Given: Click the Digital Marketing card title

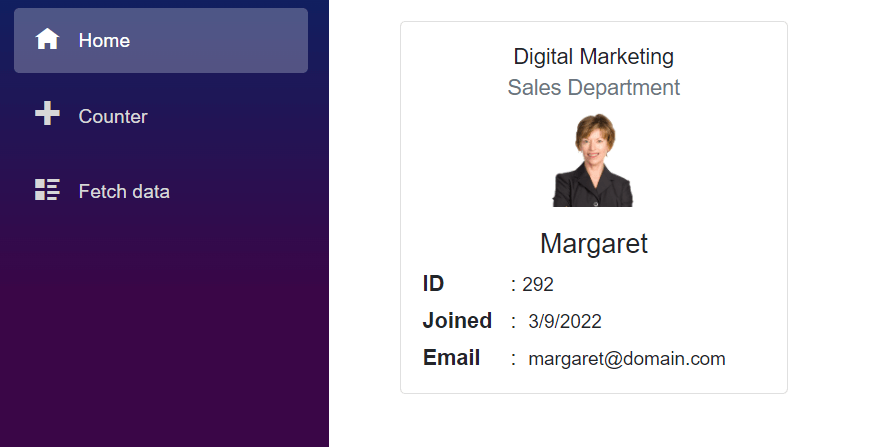Looking at the screenshot, I should click(x=593, y=57).
